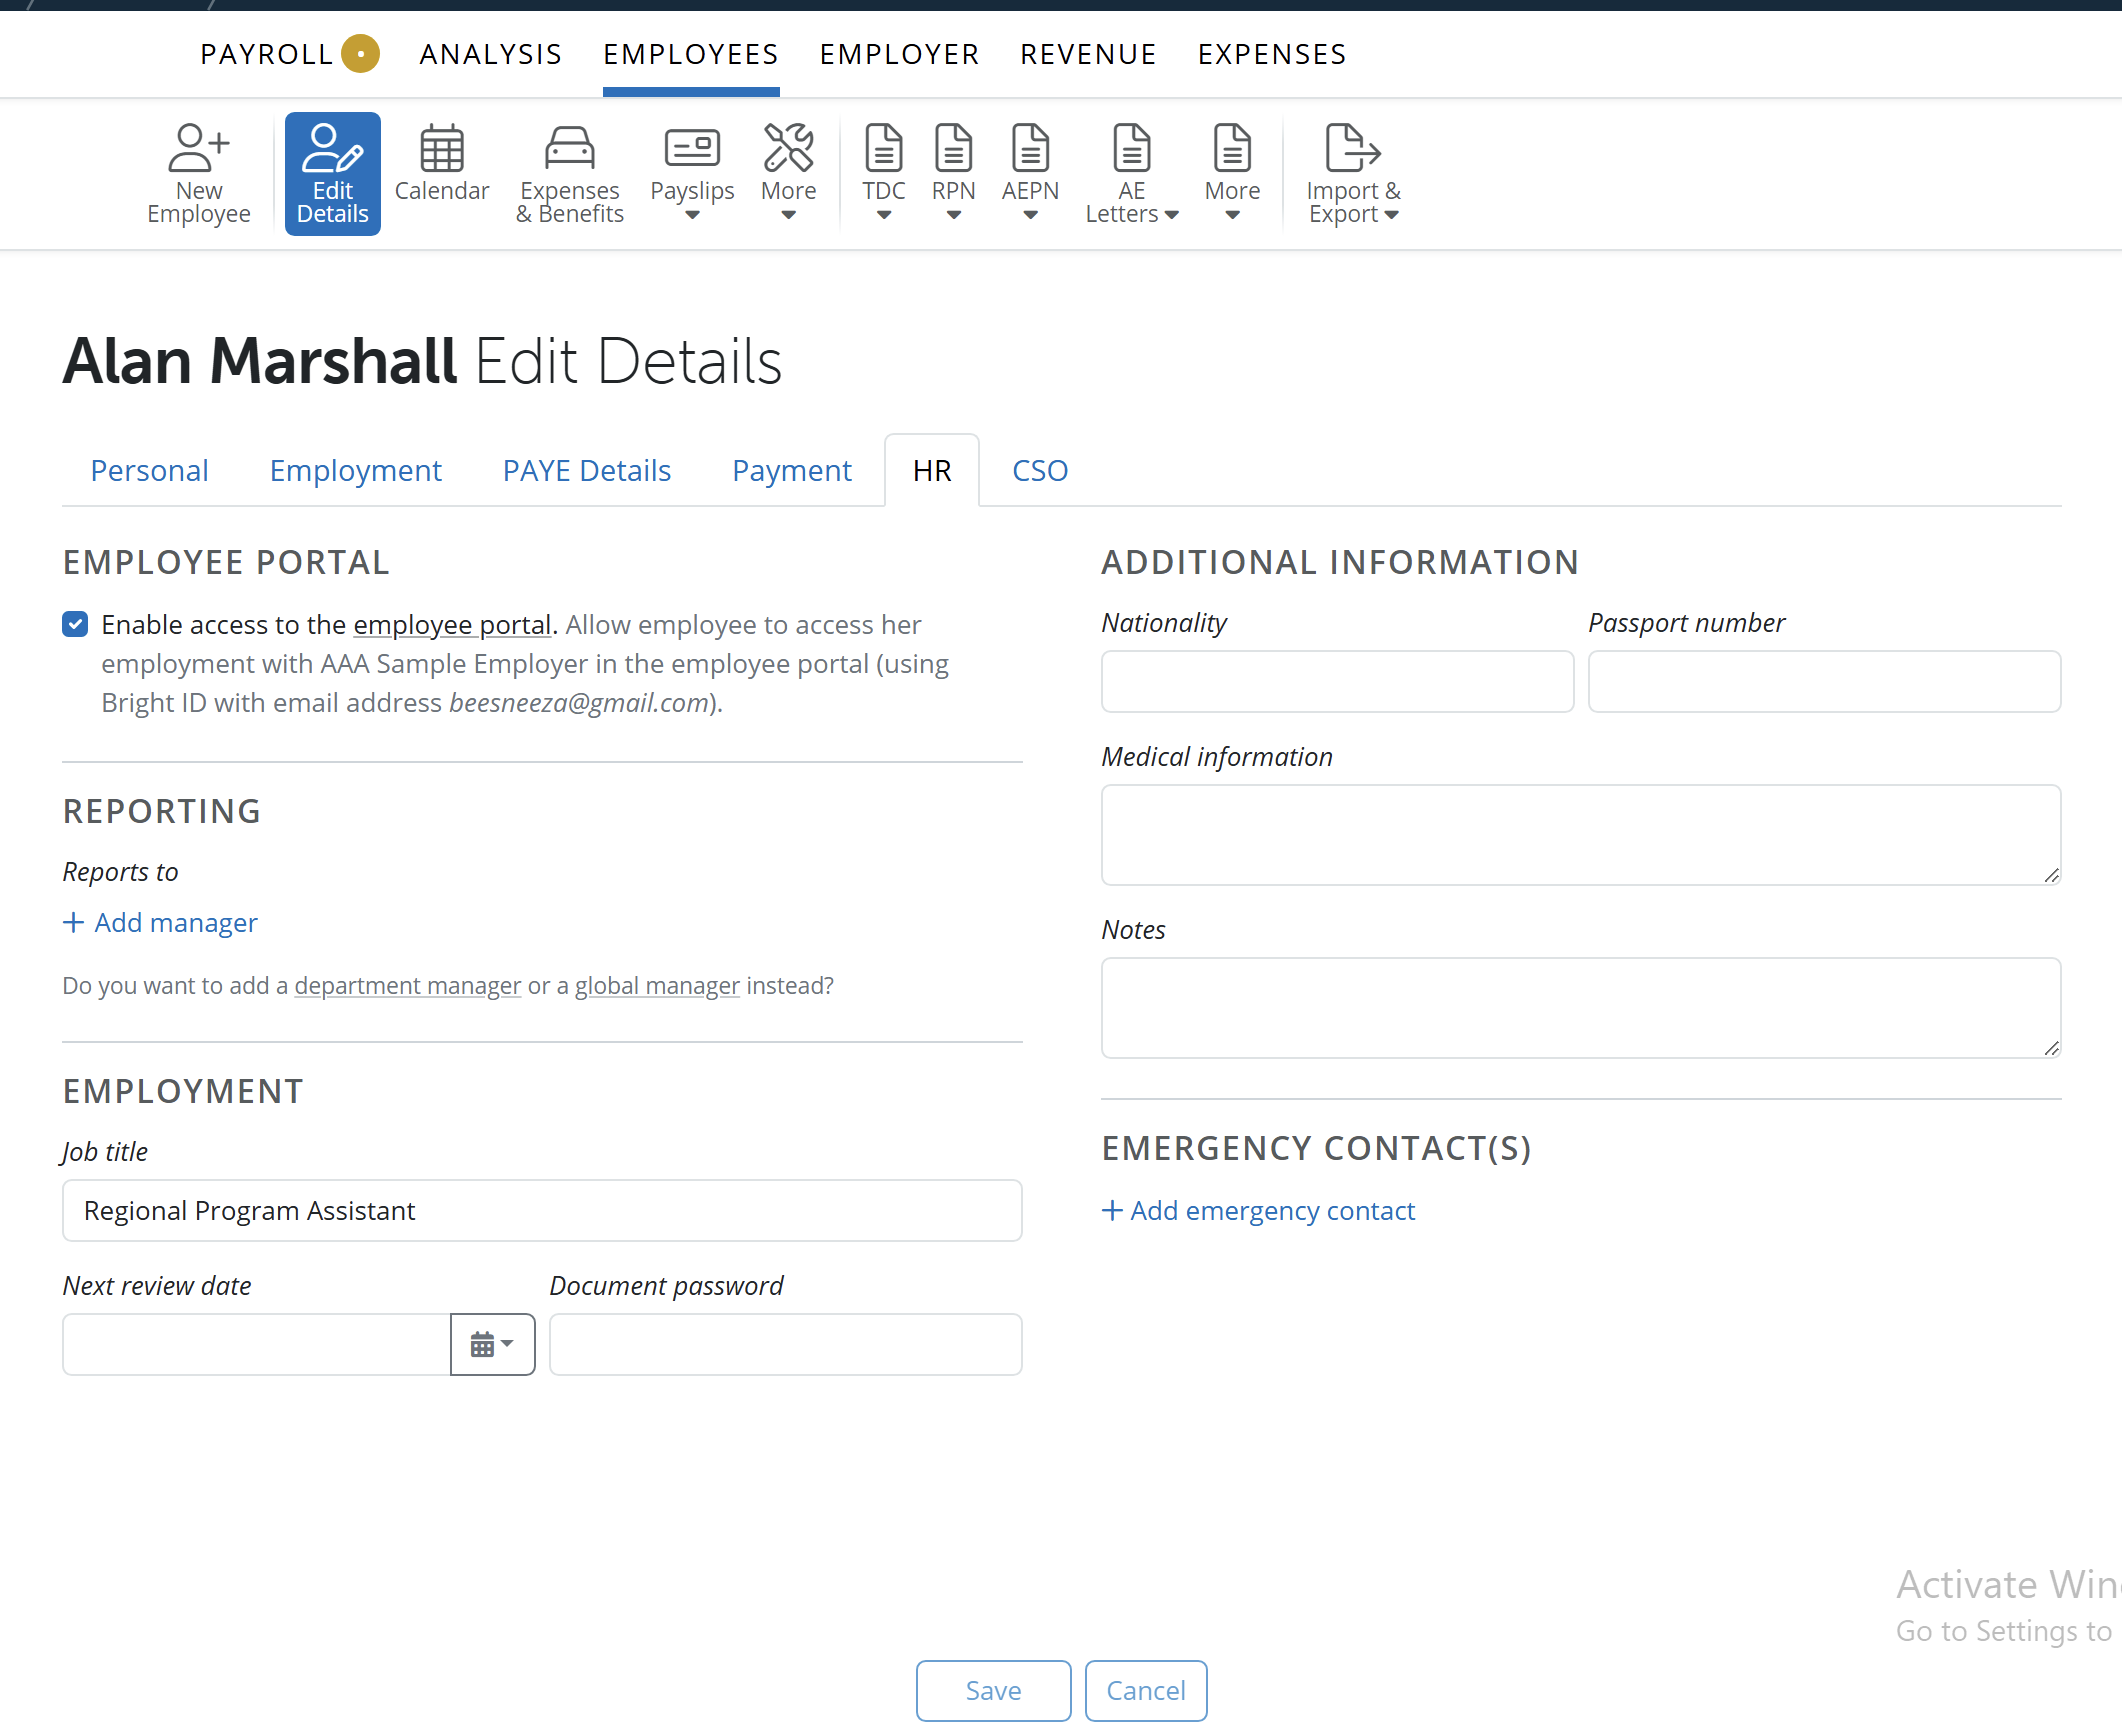Expand the AEPN document menu
The height and width of the screenshot is (1736, 2122).
coord(1030,174)
